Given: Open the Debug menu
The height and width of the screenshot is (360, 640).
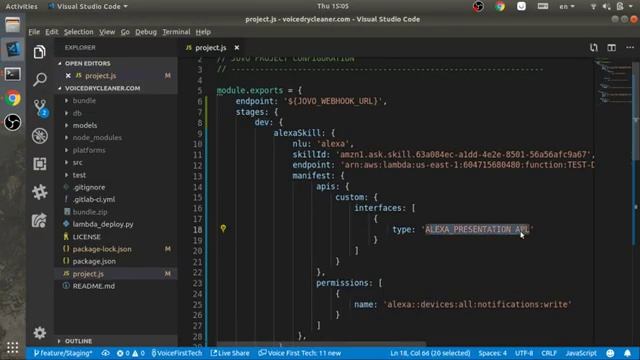Looking at the screenshot, I should pyautogui.click(x=146, y=32).
